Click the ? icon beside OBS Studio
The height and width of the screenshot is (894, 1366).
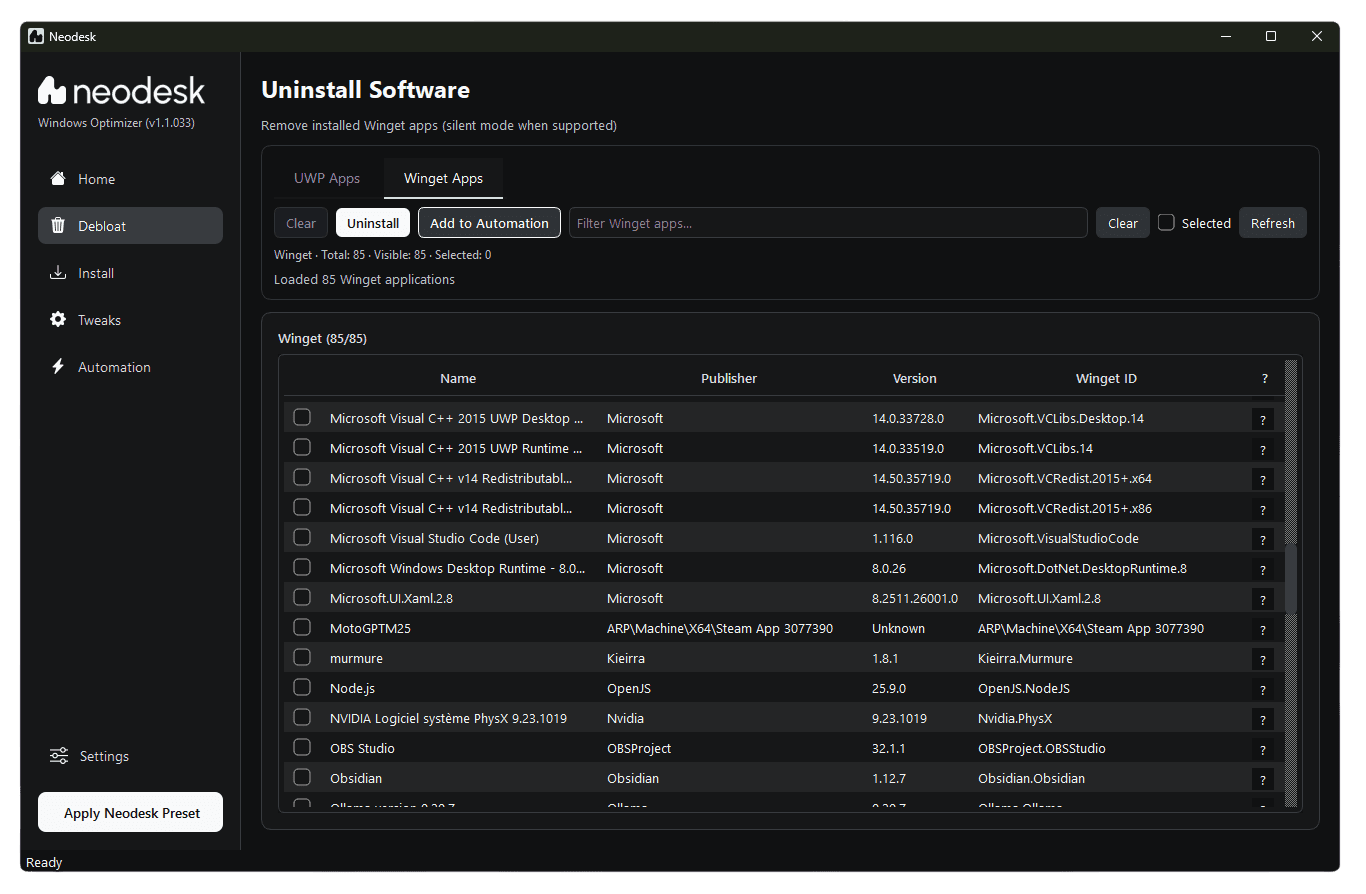coord(1262,749)
